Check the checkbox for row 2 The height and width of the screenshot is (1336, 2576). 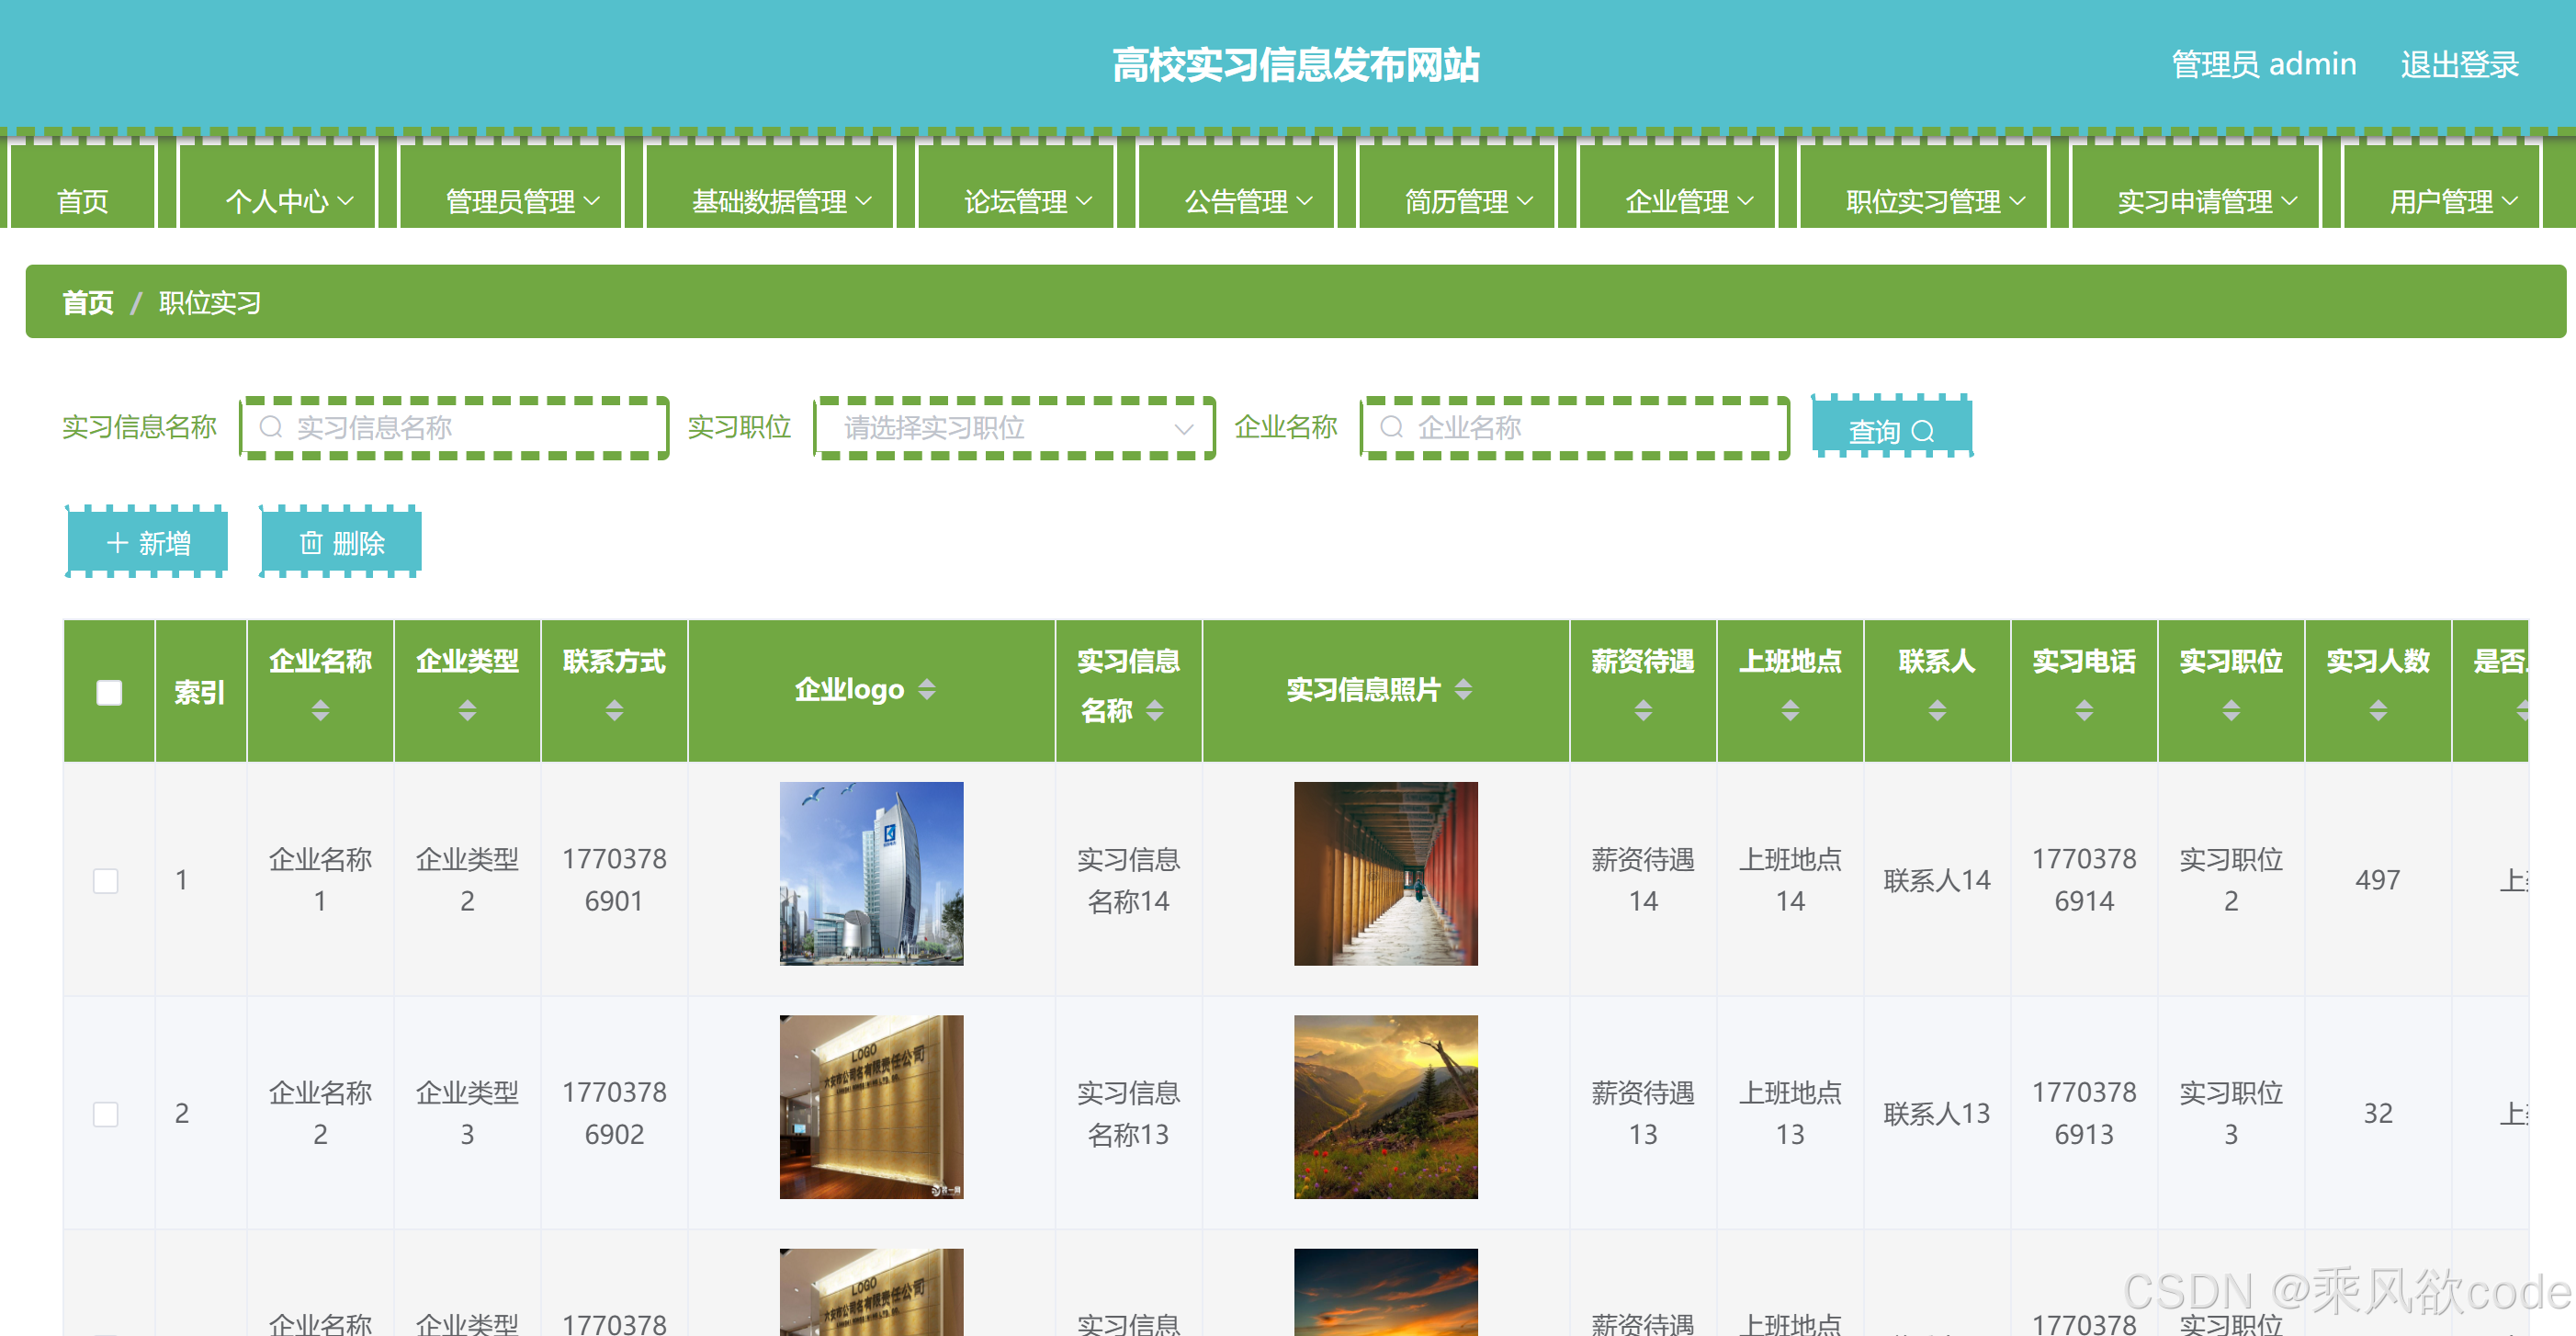106,1113
